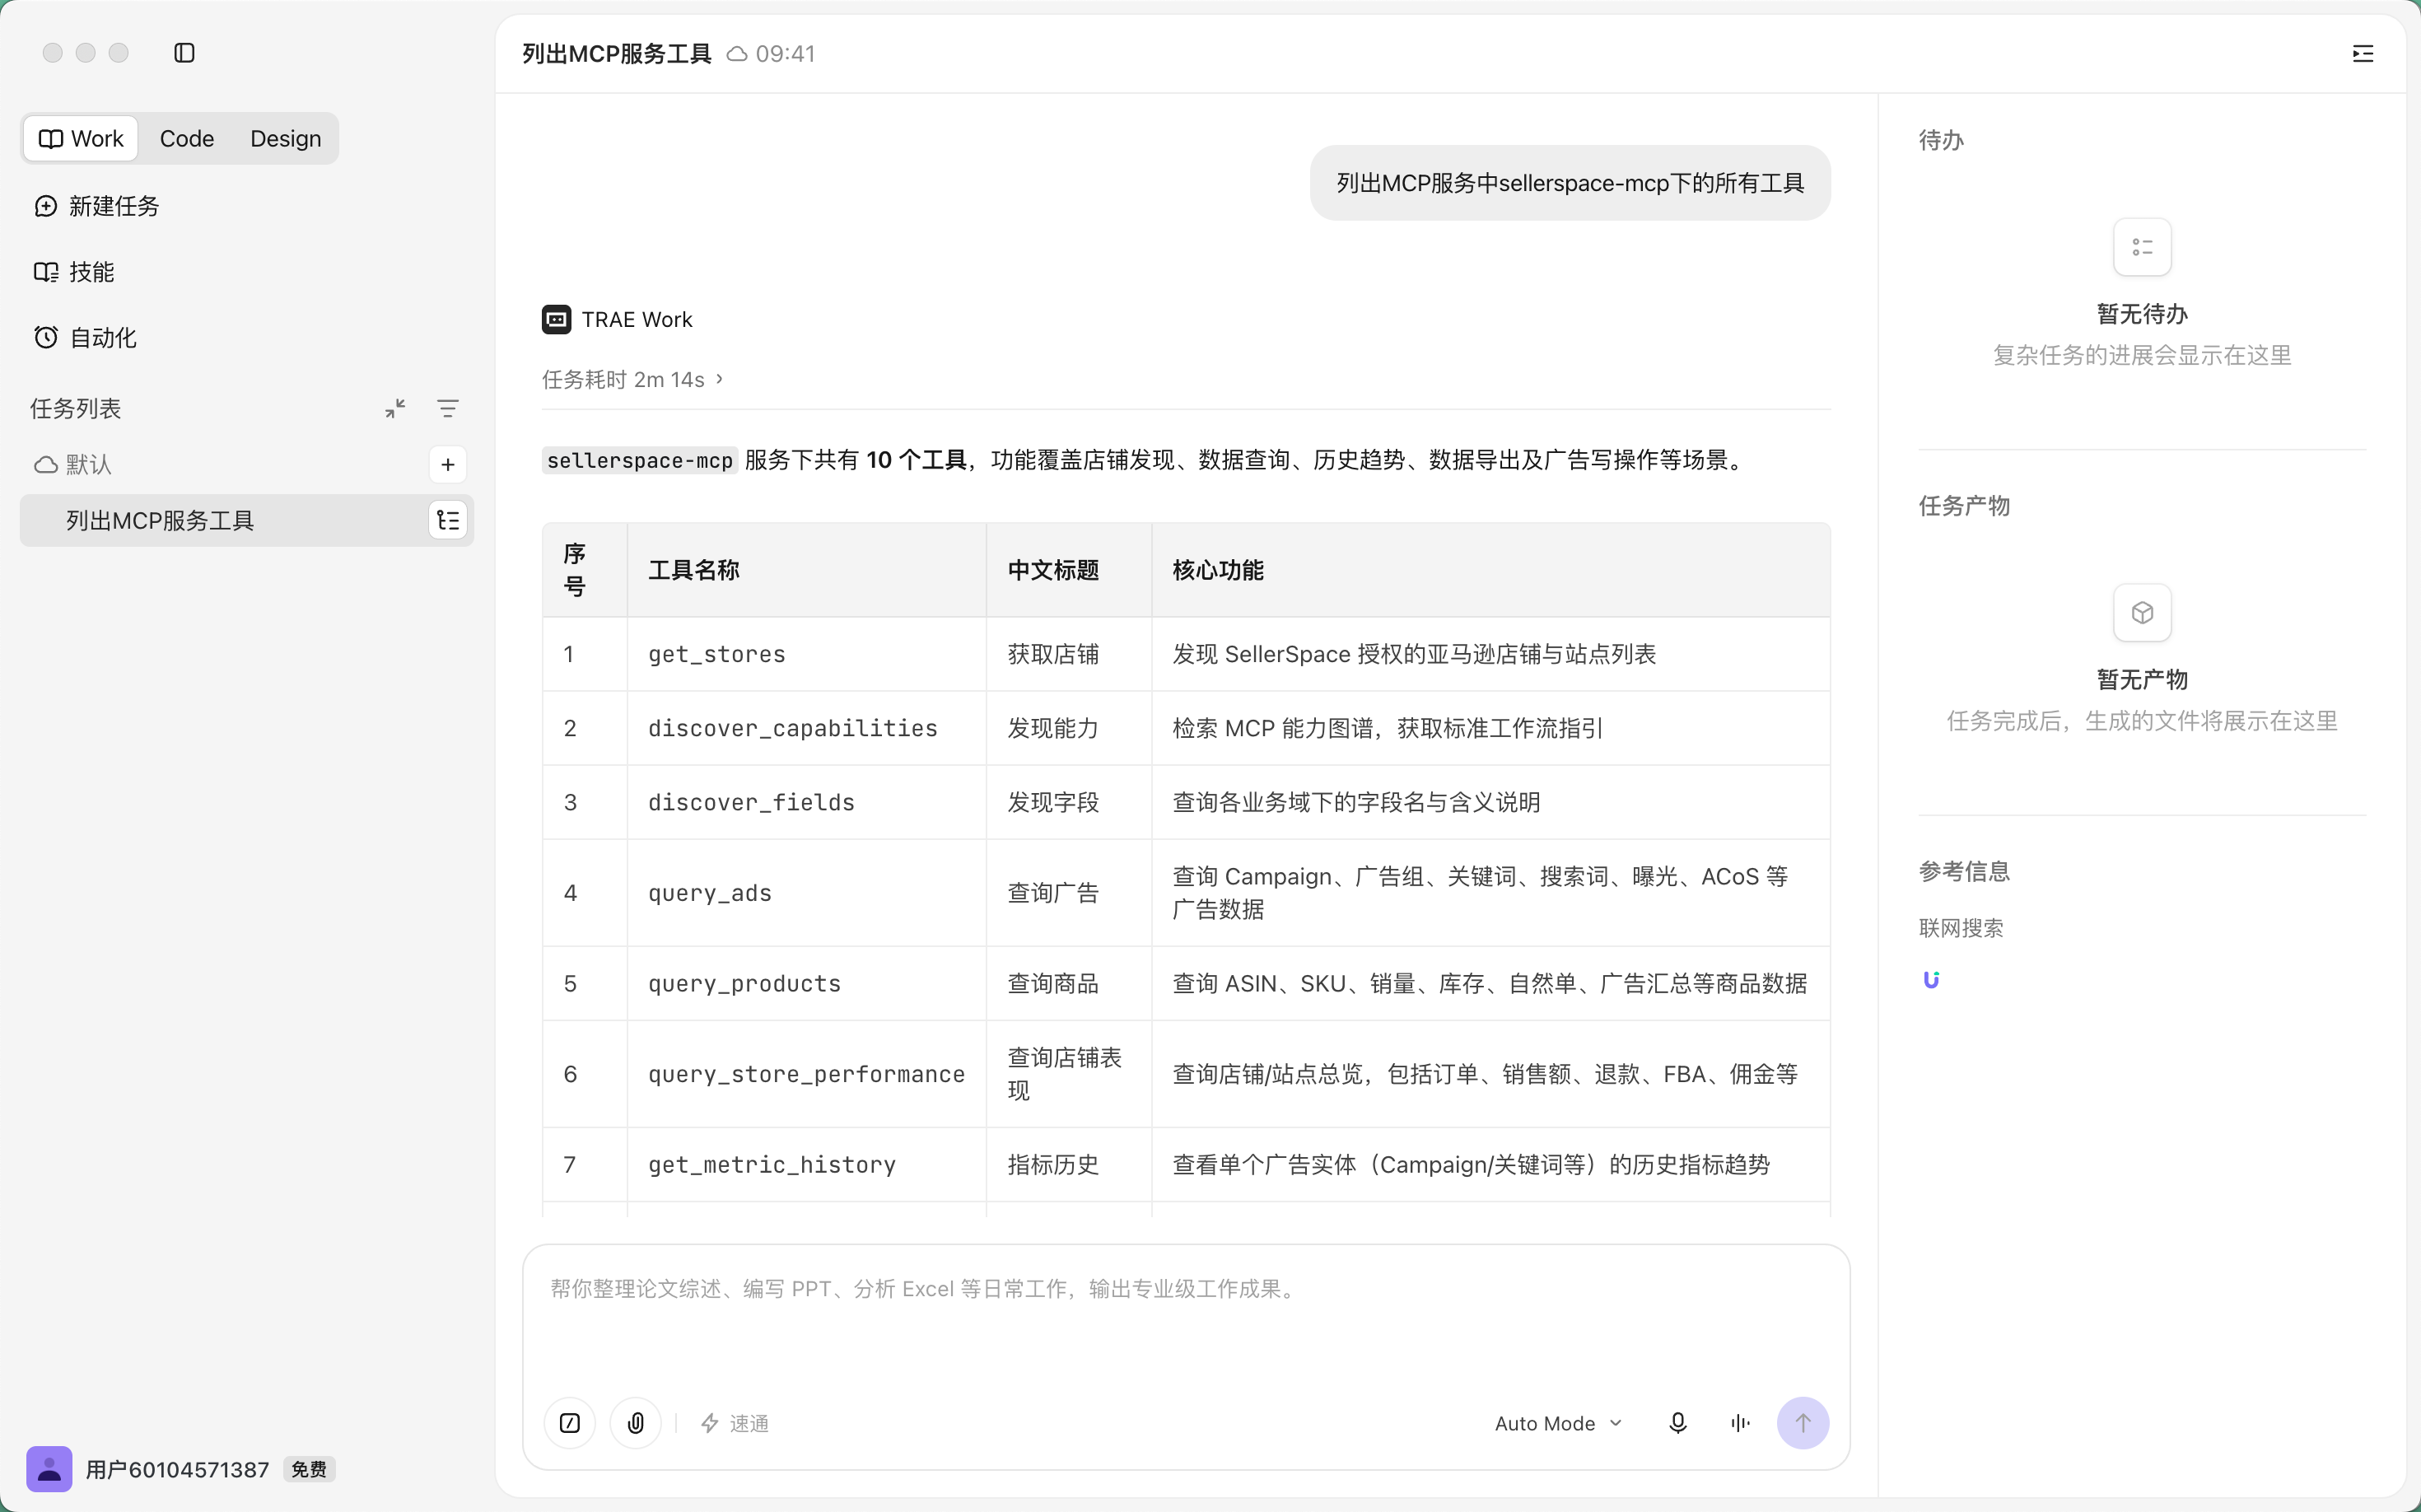Click the get_metric_history table cell
Viewport: 2421px width, 1512px height.
pos(806,1164)
